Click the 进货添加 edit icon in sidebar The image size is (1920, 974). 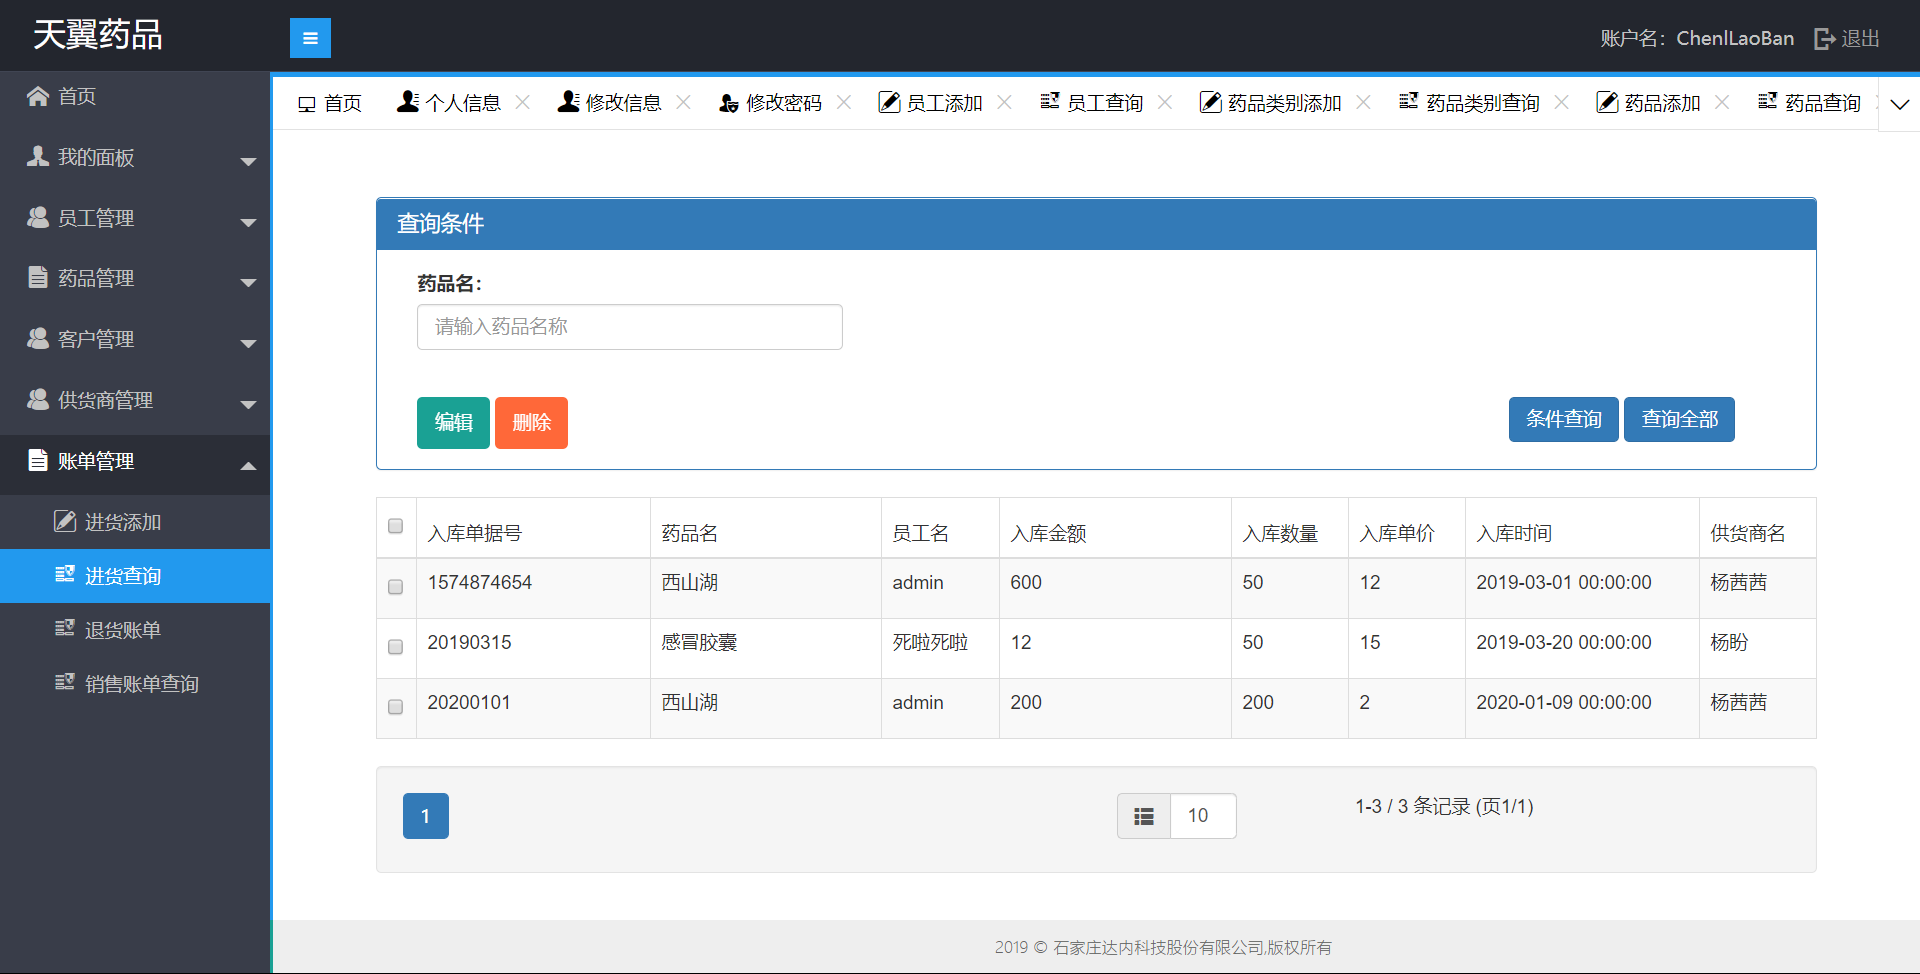click(x=65, y=522)
